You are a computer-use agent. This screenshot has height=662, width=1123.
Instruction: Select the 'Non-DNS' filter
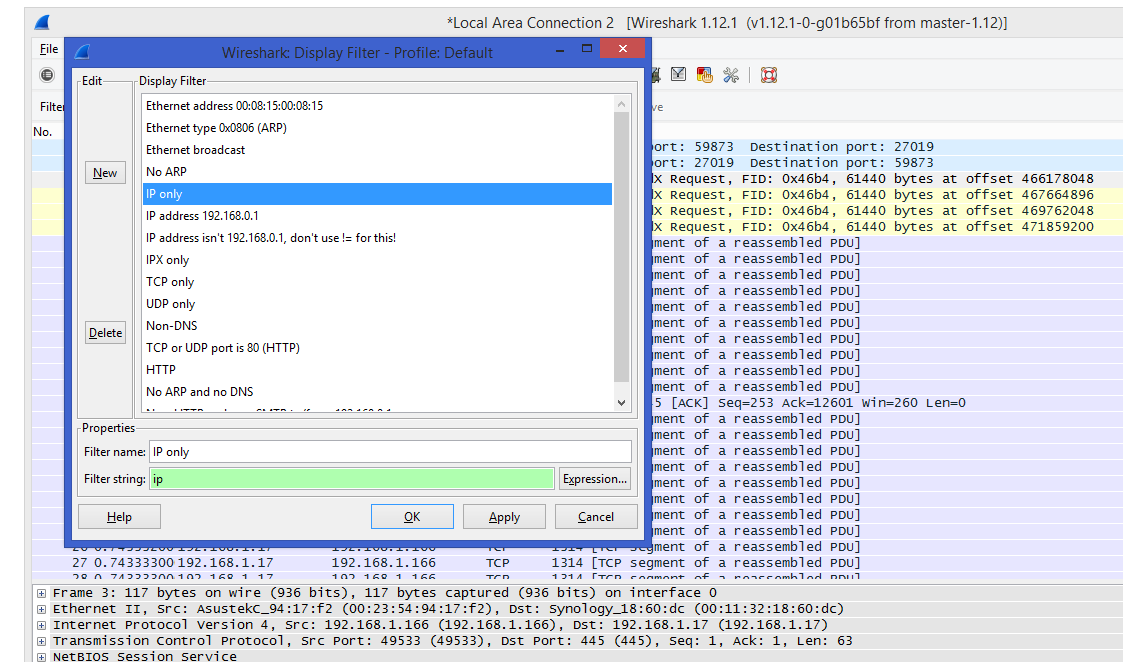click(x=377, y=326)
